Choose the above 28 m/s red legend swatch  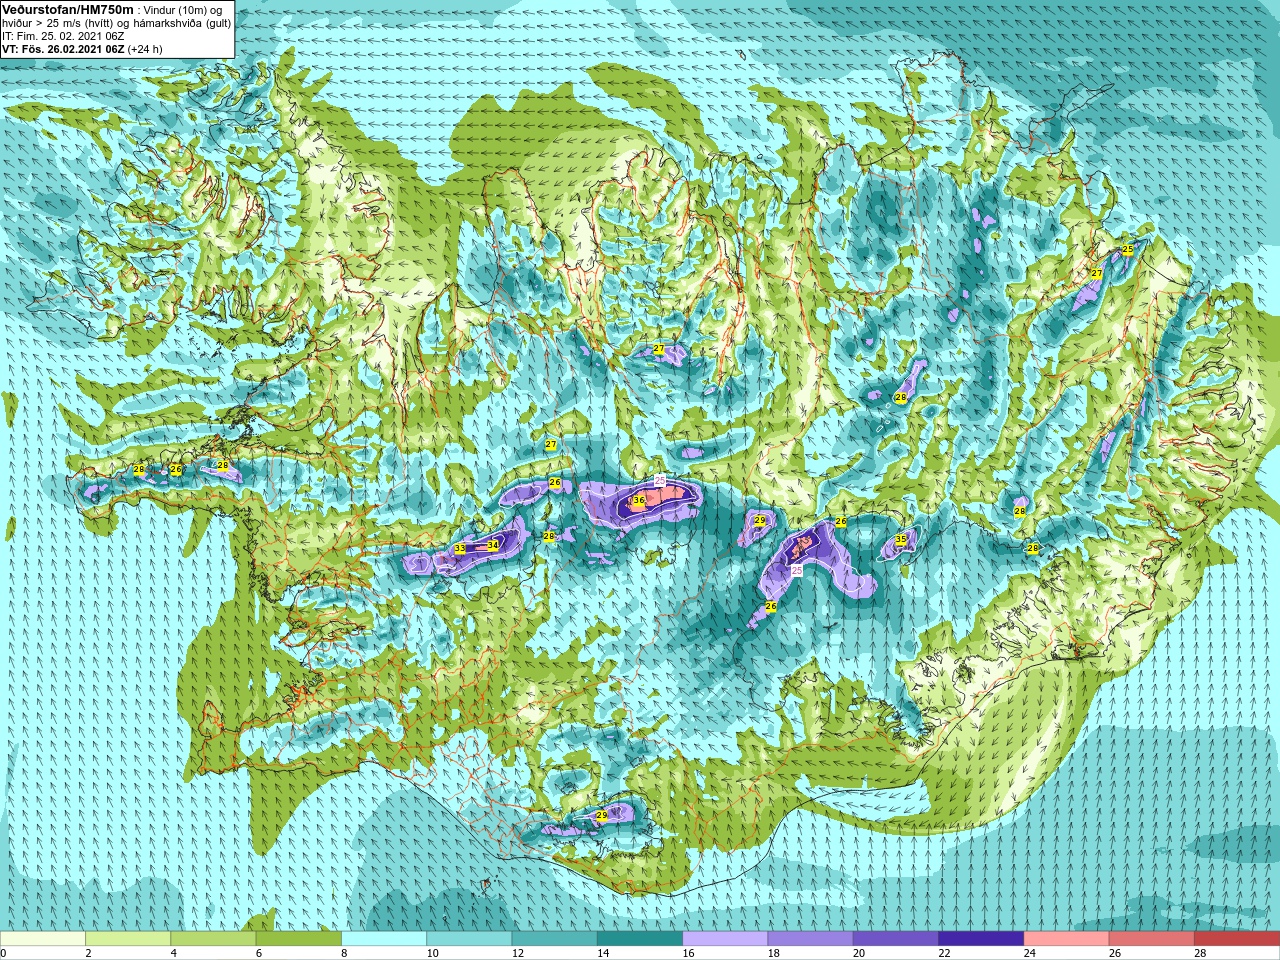(x=1237, y=939)
